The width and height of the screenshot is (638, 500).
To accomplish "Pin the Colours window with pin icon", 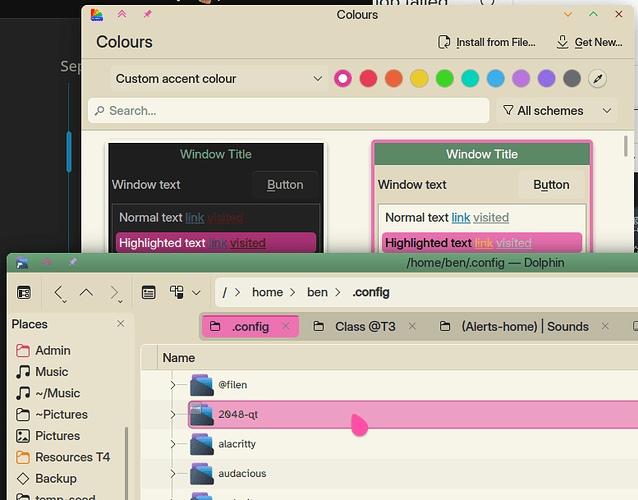I will 148,15.
